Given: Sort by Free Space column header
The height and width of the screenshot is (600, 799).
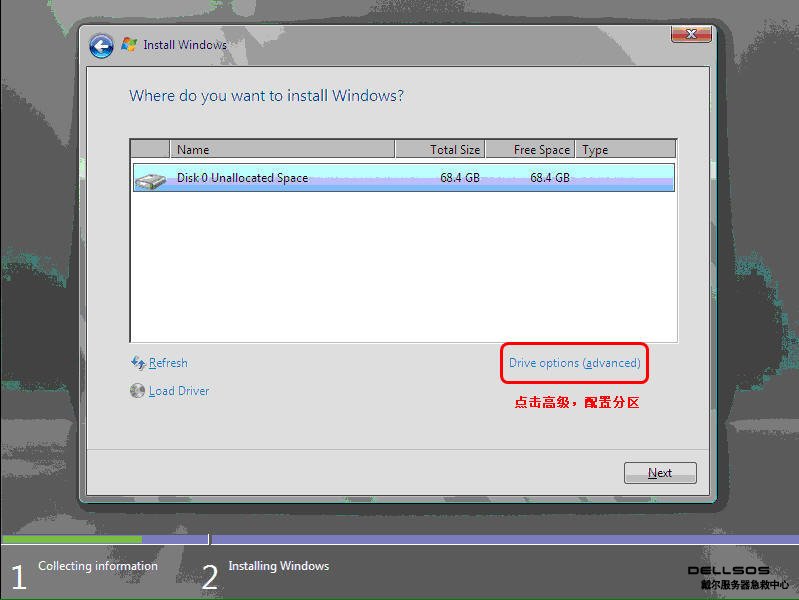Looking at the screenshot, I should coord(530,149).
